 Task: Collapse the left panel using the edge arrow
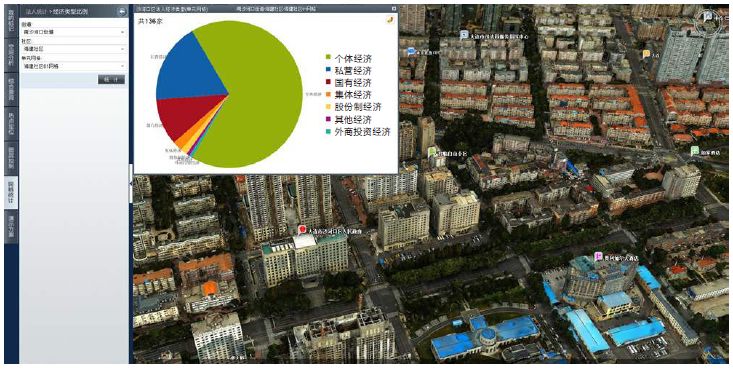pos(131,184)
